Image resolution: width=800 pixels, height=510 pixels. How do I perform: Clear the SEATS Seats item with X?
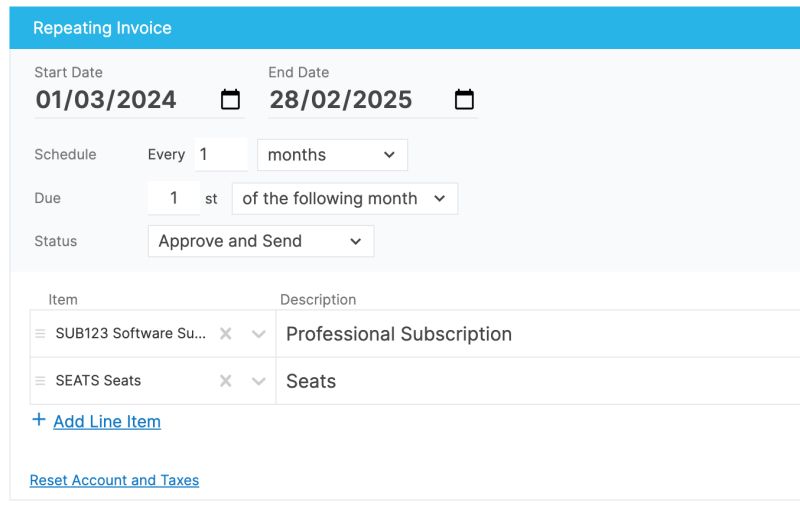pyautogui.click(x=226, y=381)
